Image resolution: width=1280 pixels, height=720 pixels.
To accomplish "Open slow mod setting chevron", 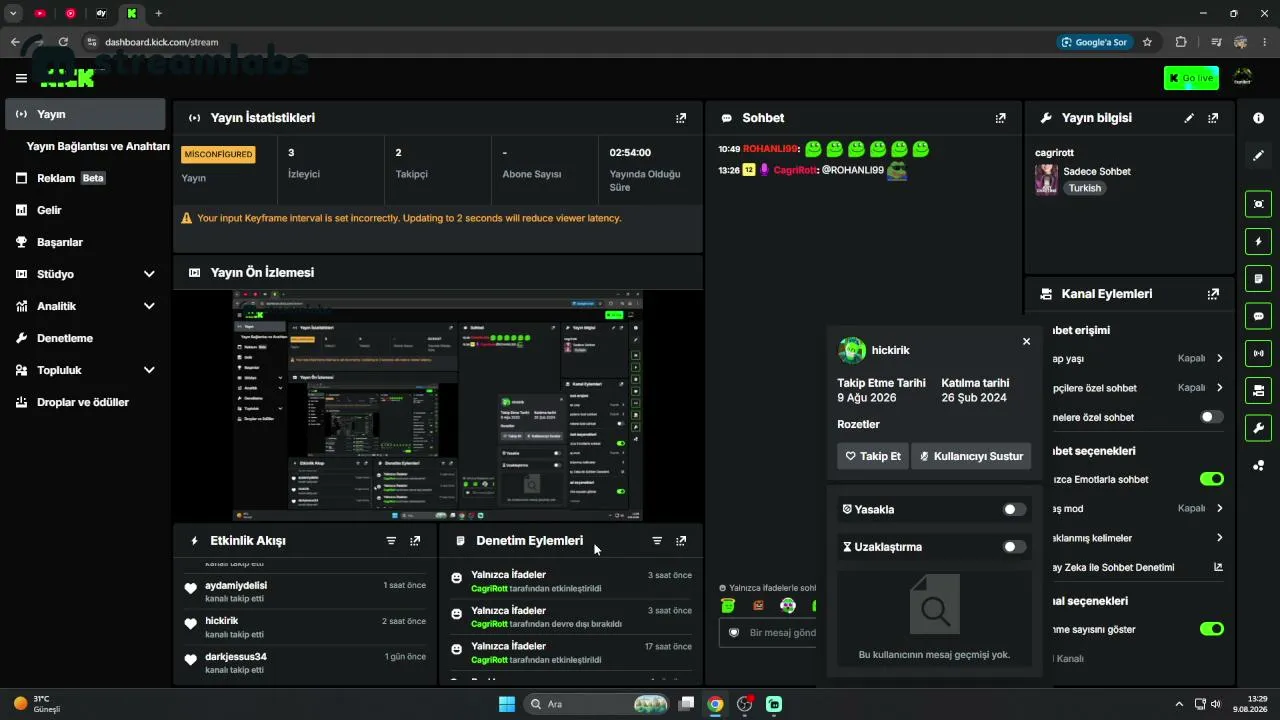I will (1219, 508).
